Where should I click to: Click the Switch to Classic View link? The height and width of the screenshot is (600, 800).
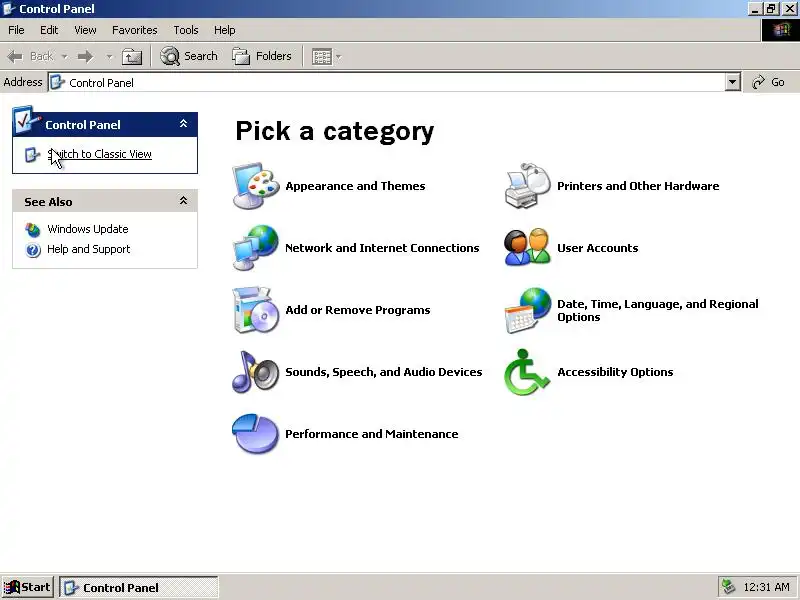click(x=99, y=154)
